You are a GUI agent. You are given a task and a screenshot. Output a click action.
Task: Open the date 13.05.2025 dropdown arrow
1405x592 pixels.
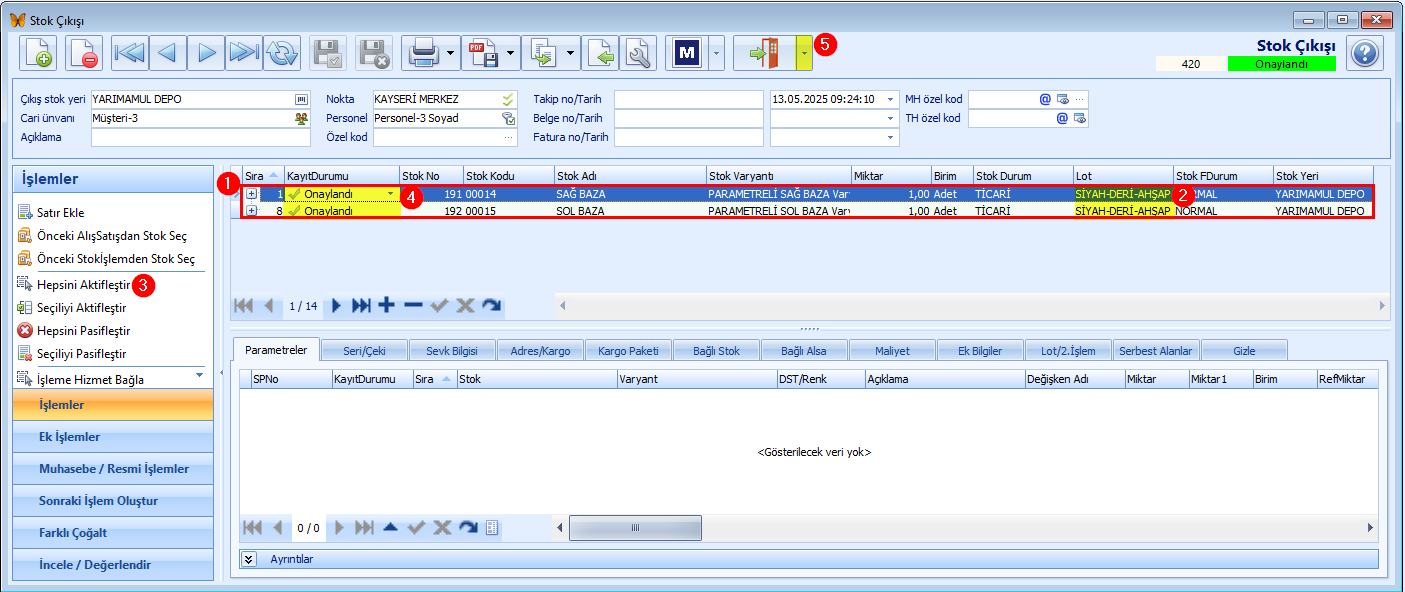click(890, 99)
